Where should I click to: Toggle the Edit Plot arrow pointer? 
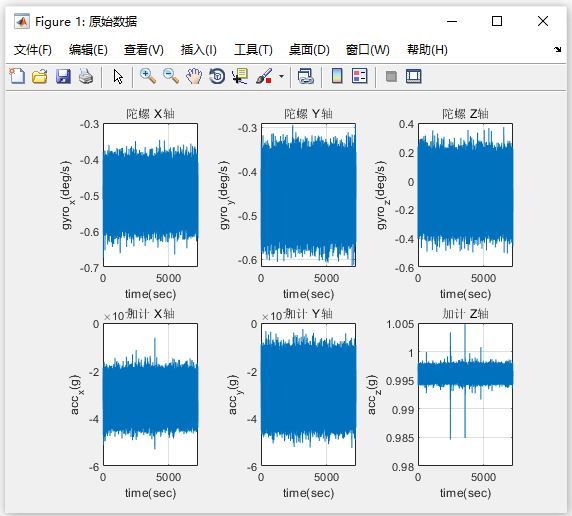(x=118, y=77)
